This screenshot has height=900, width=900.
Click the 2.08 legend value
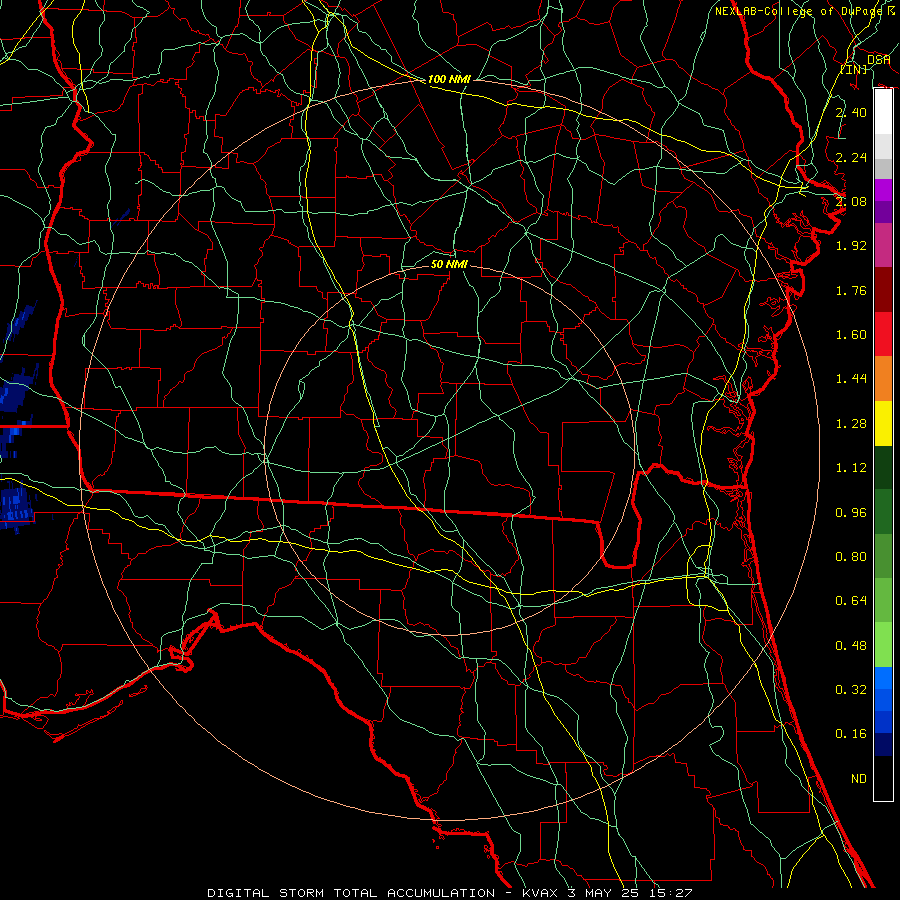click(851, 201)
